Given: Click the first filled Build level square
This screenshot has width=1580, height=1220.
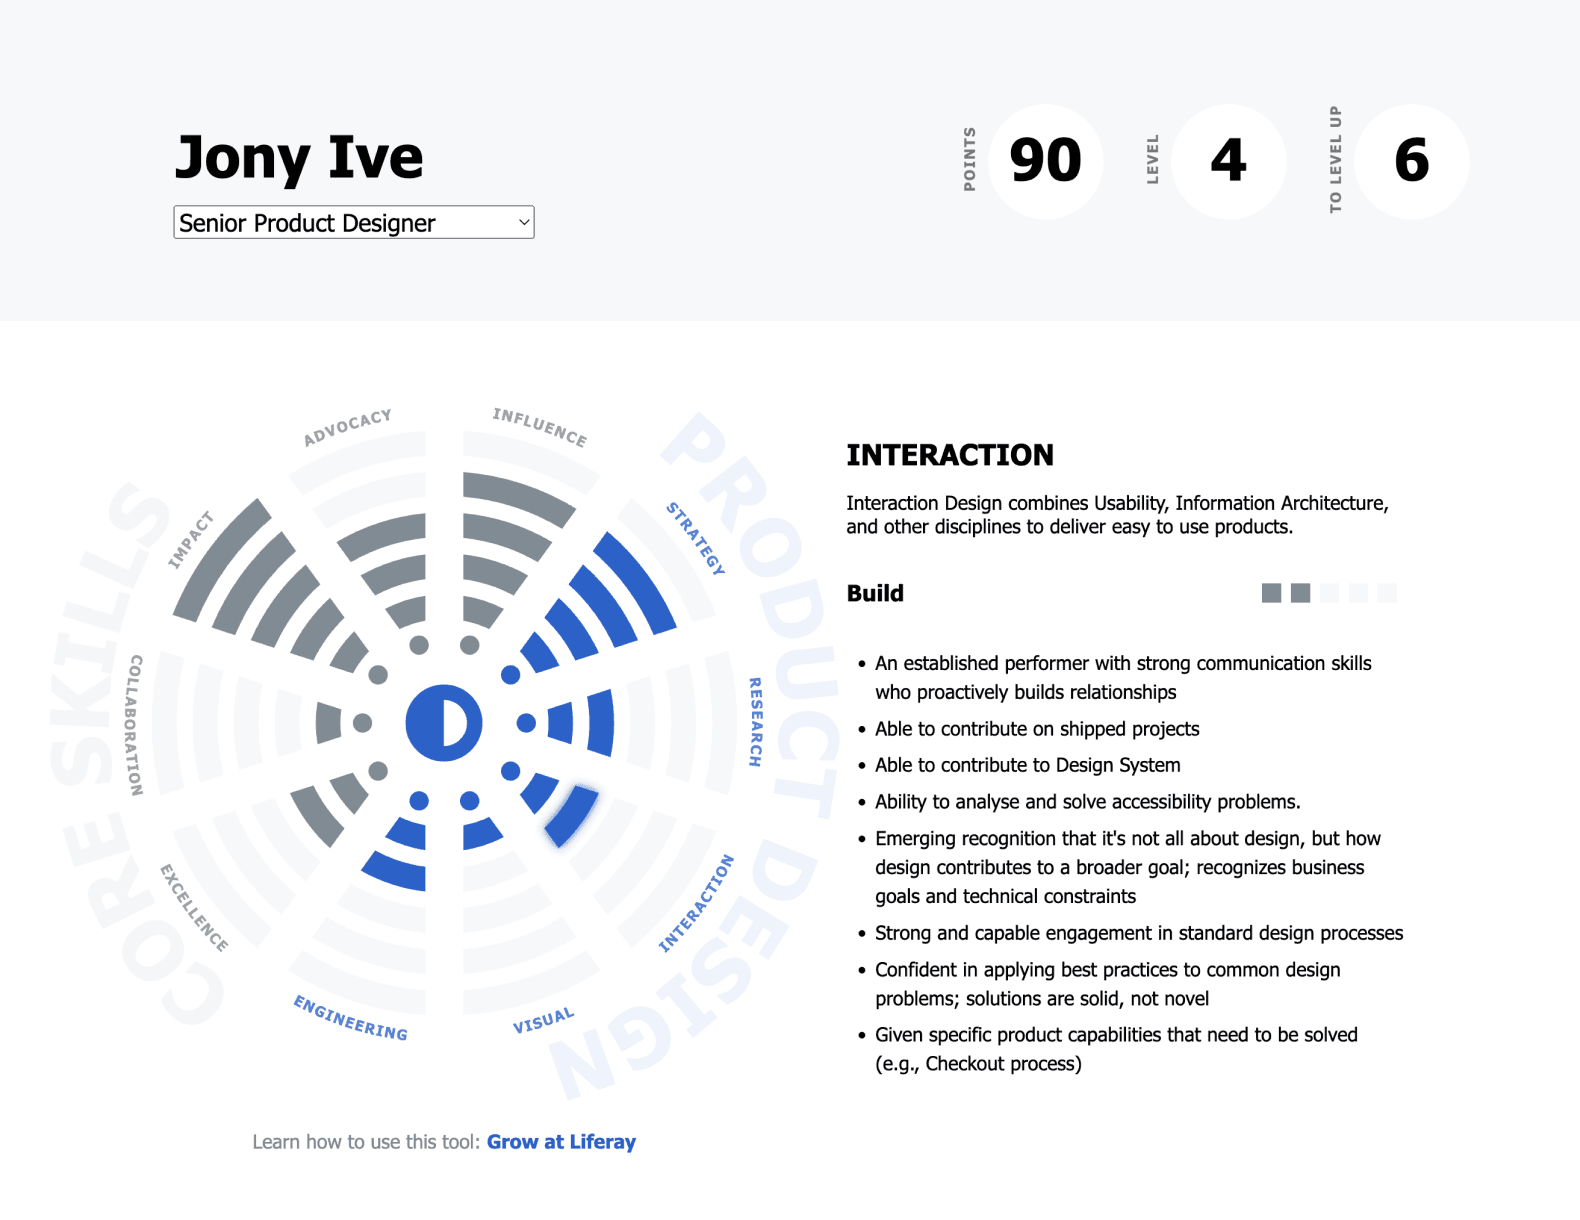Looking at the screenshot, I should [x=1271, y=593].
